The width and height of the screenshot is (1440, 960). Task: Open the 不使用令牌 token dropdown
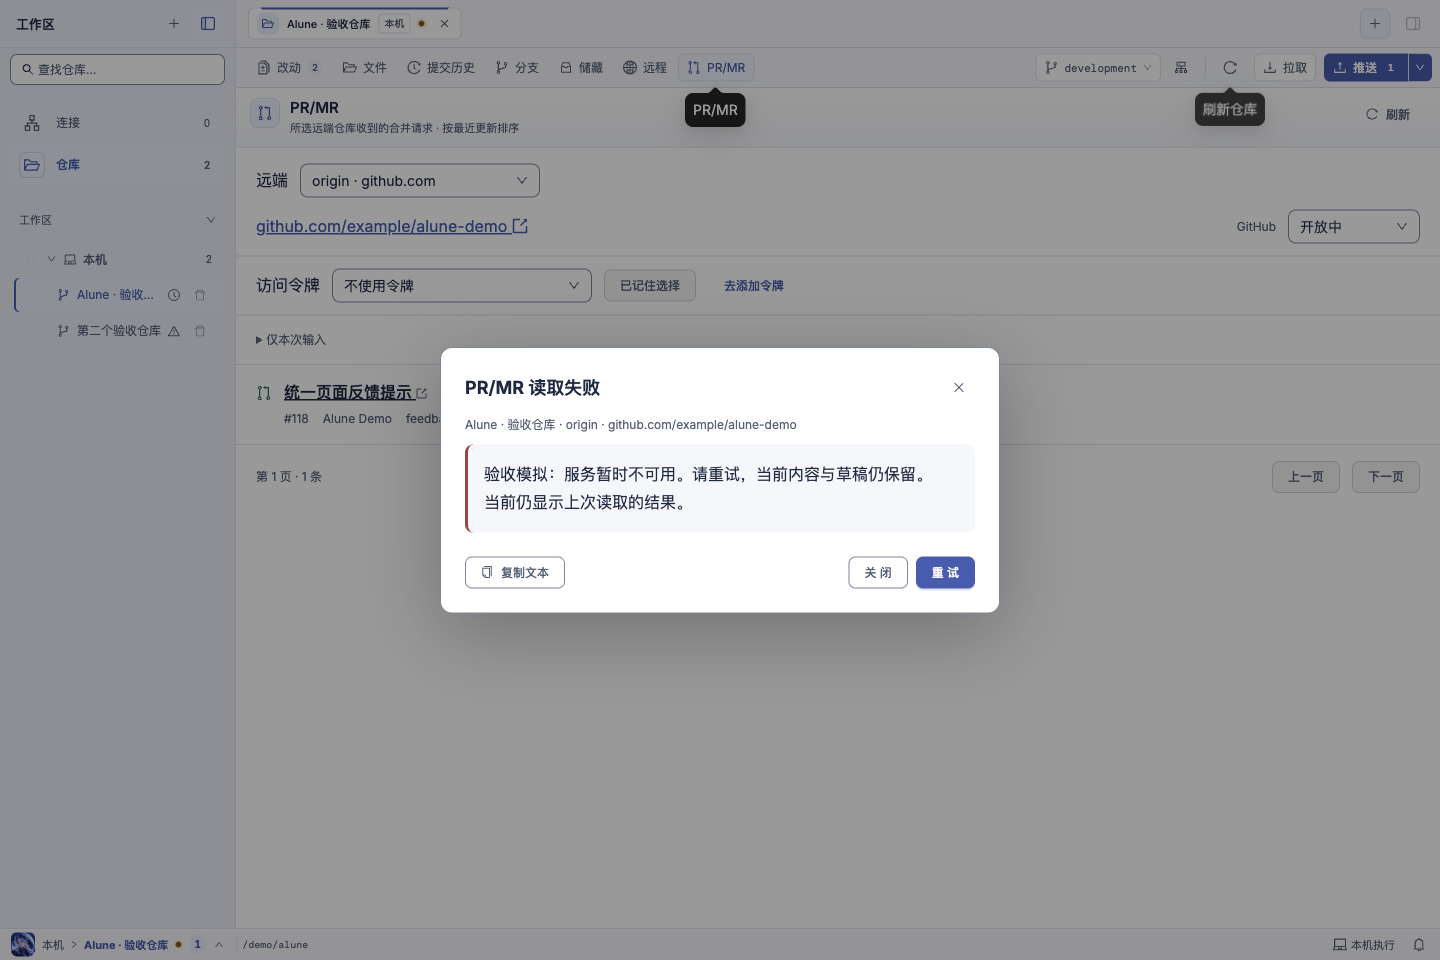point(462,286)
